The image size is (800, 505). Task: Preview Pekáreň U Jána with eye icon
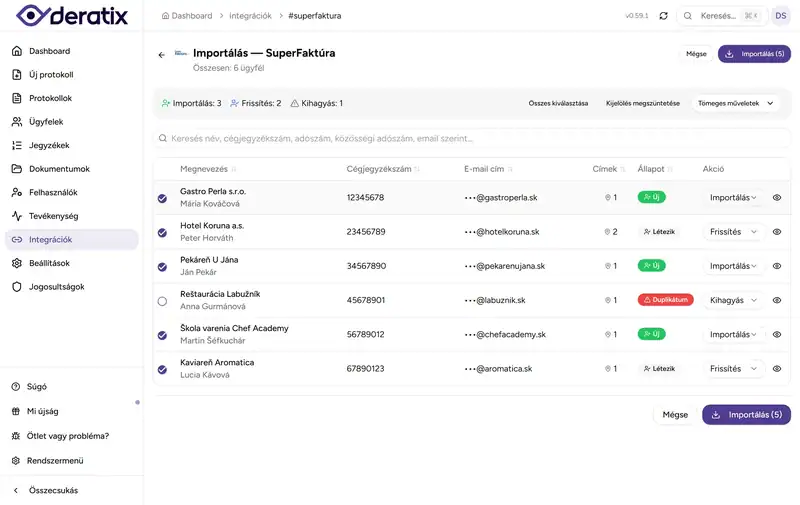click(777, 266)
